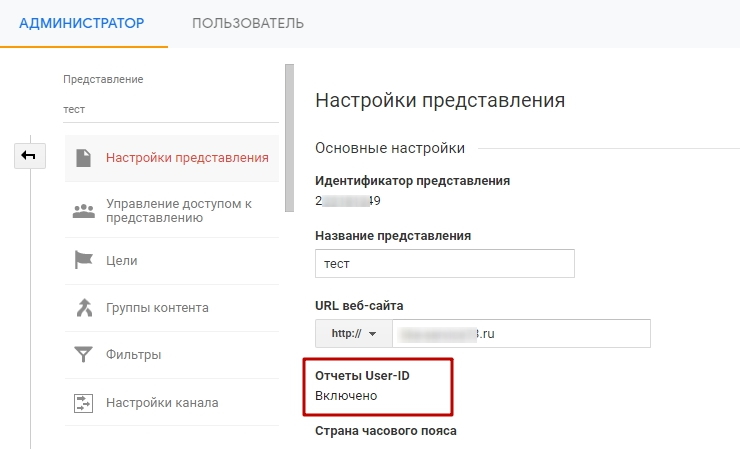
Task: Open the тест view selector dropdown
Action: coord(171,110)
